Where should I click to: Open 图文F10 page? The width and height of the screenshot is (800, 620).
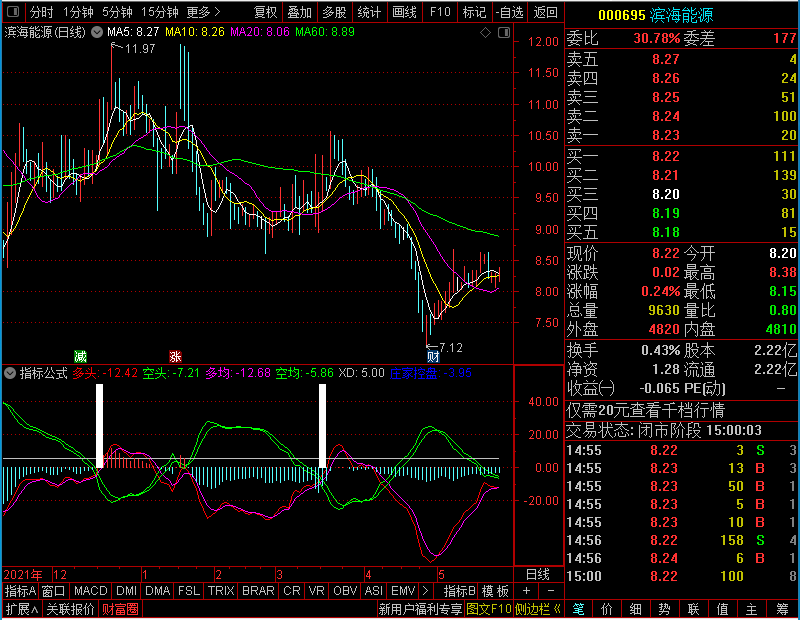coord(489,609)
